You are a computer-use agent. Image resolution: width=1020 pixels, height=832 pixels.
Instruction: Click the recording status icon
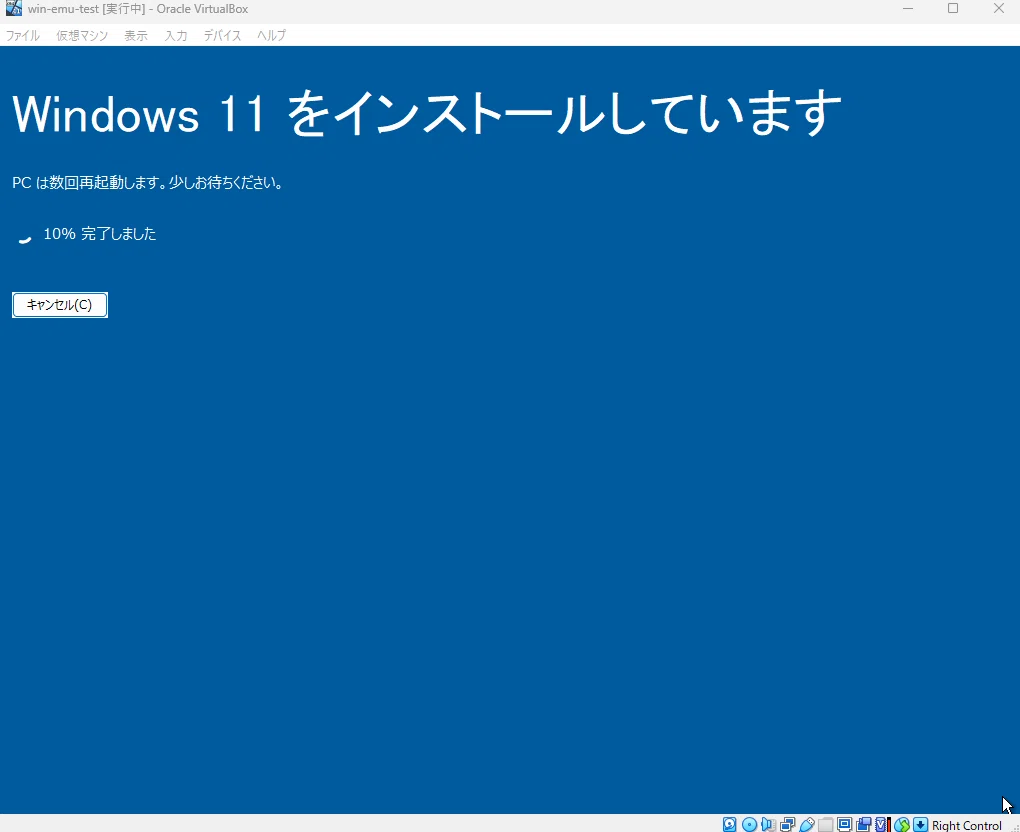coord(864,824)
